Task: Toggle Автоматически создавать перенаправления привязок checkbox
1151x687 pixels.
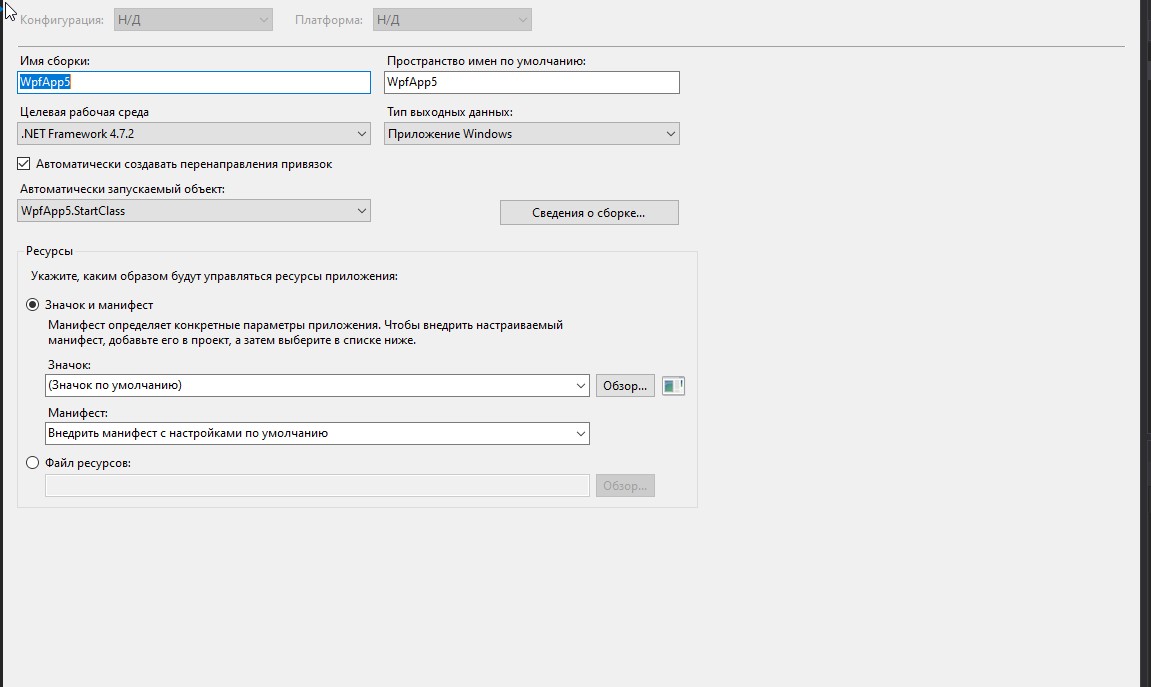Action: pyautogui.click(x=24, y=163)
